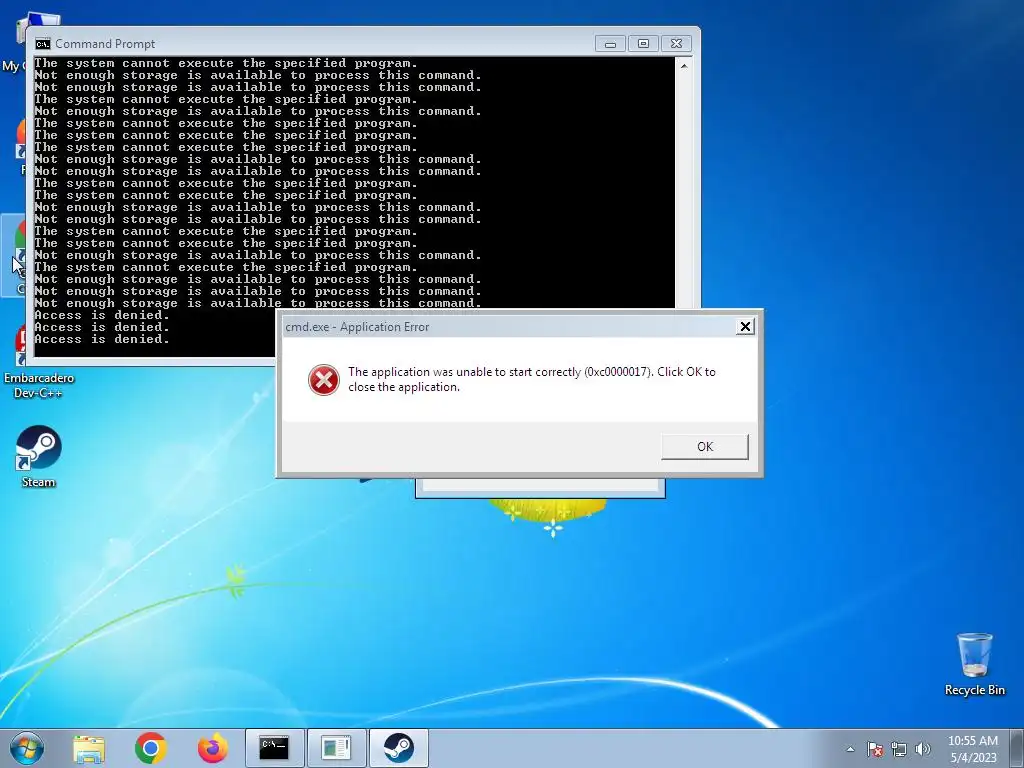This screenshot has width=1024, height=768.
Task: Open the Command Prompt window system menu icon
Action: [x=42, y=44]
